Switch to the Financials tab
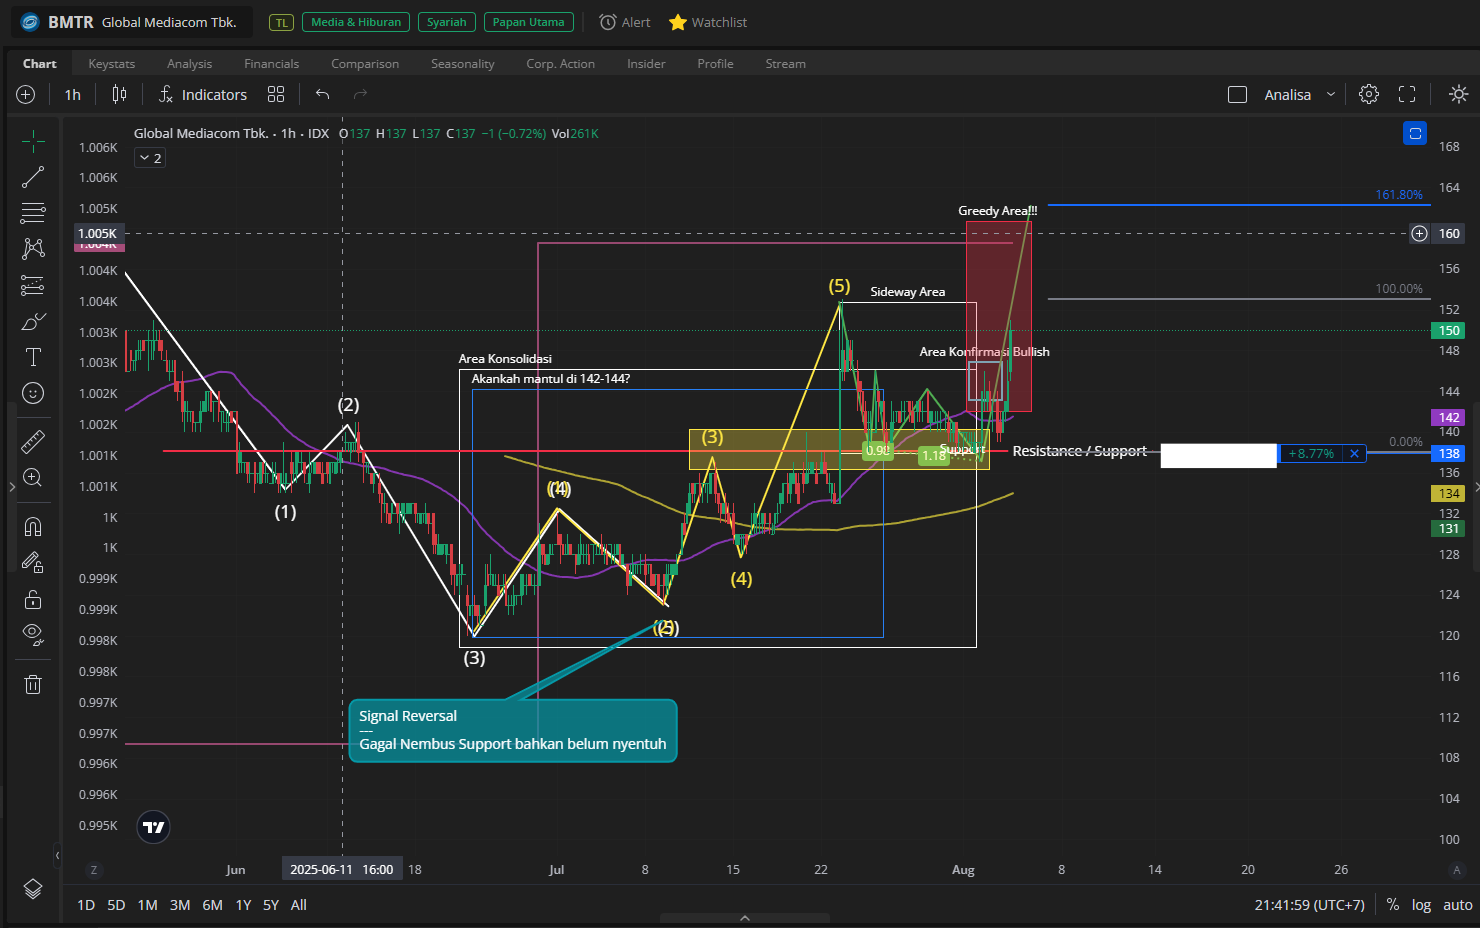Viewport: 1480px width, 928px height. pos(272,63)
